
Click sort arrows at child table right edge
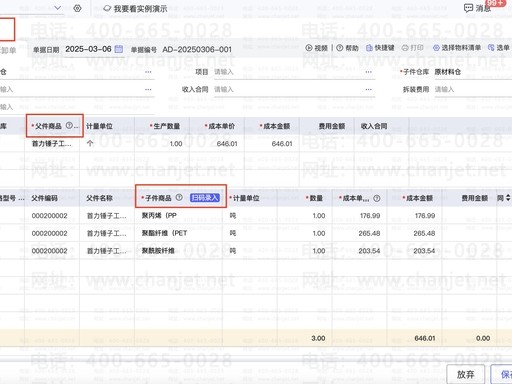coord(508,198)
